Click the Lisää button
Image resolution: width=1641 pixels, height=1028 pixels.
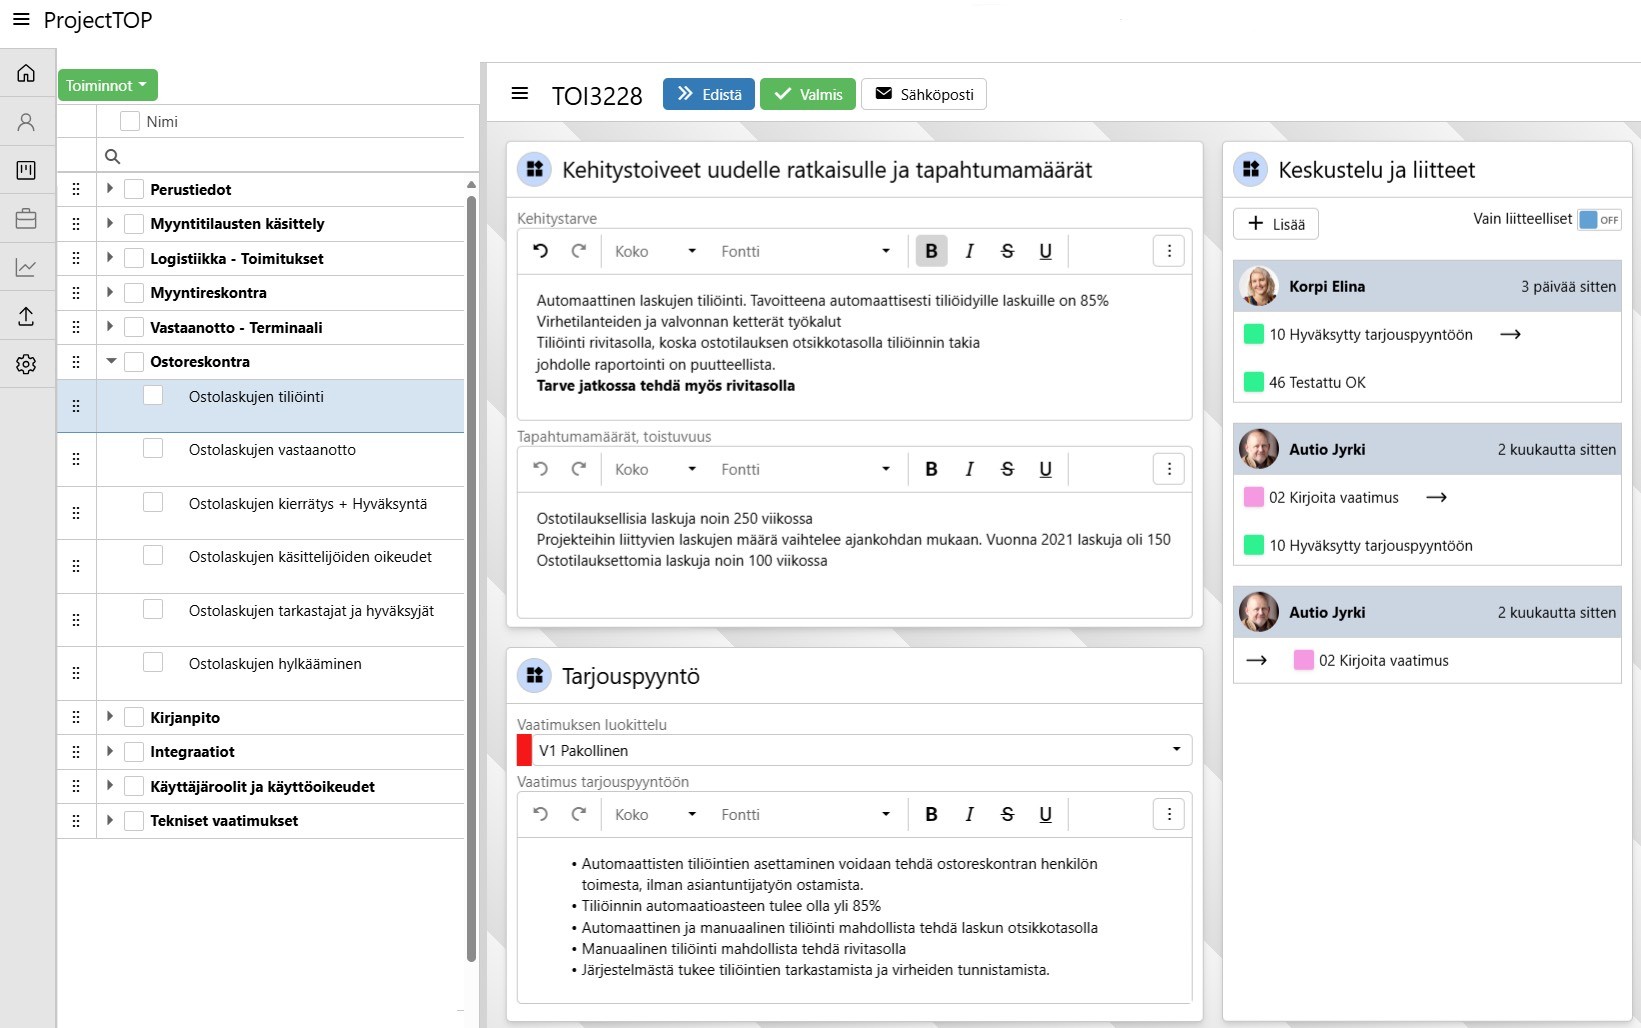point(1275,224)
